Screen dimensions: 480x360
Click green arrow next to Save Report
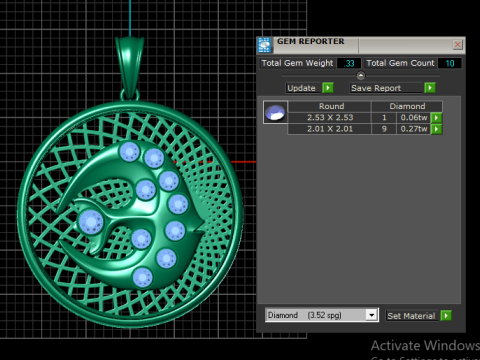pos(430,88)
